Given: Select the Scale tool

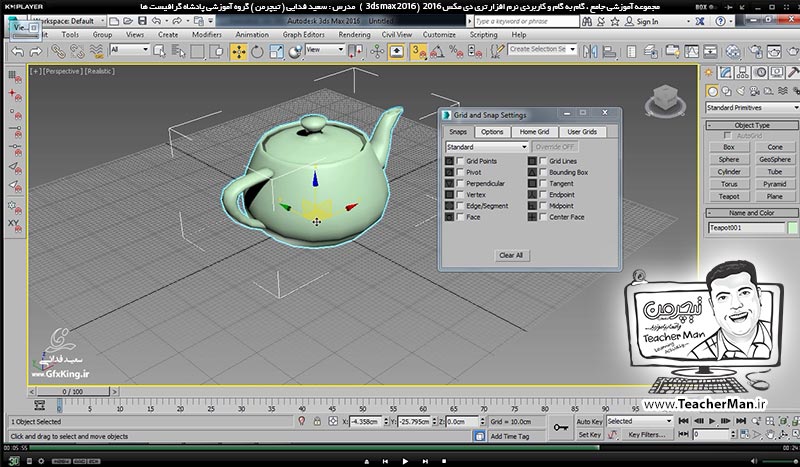Looking at the screenshot, I should [x=276, y=52].
